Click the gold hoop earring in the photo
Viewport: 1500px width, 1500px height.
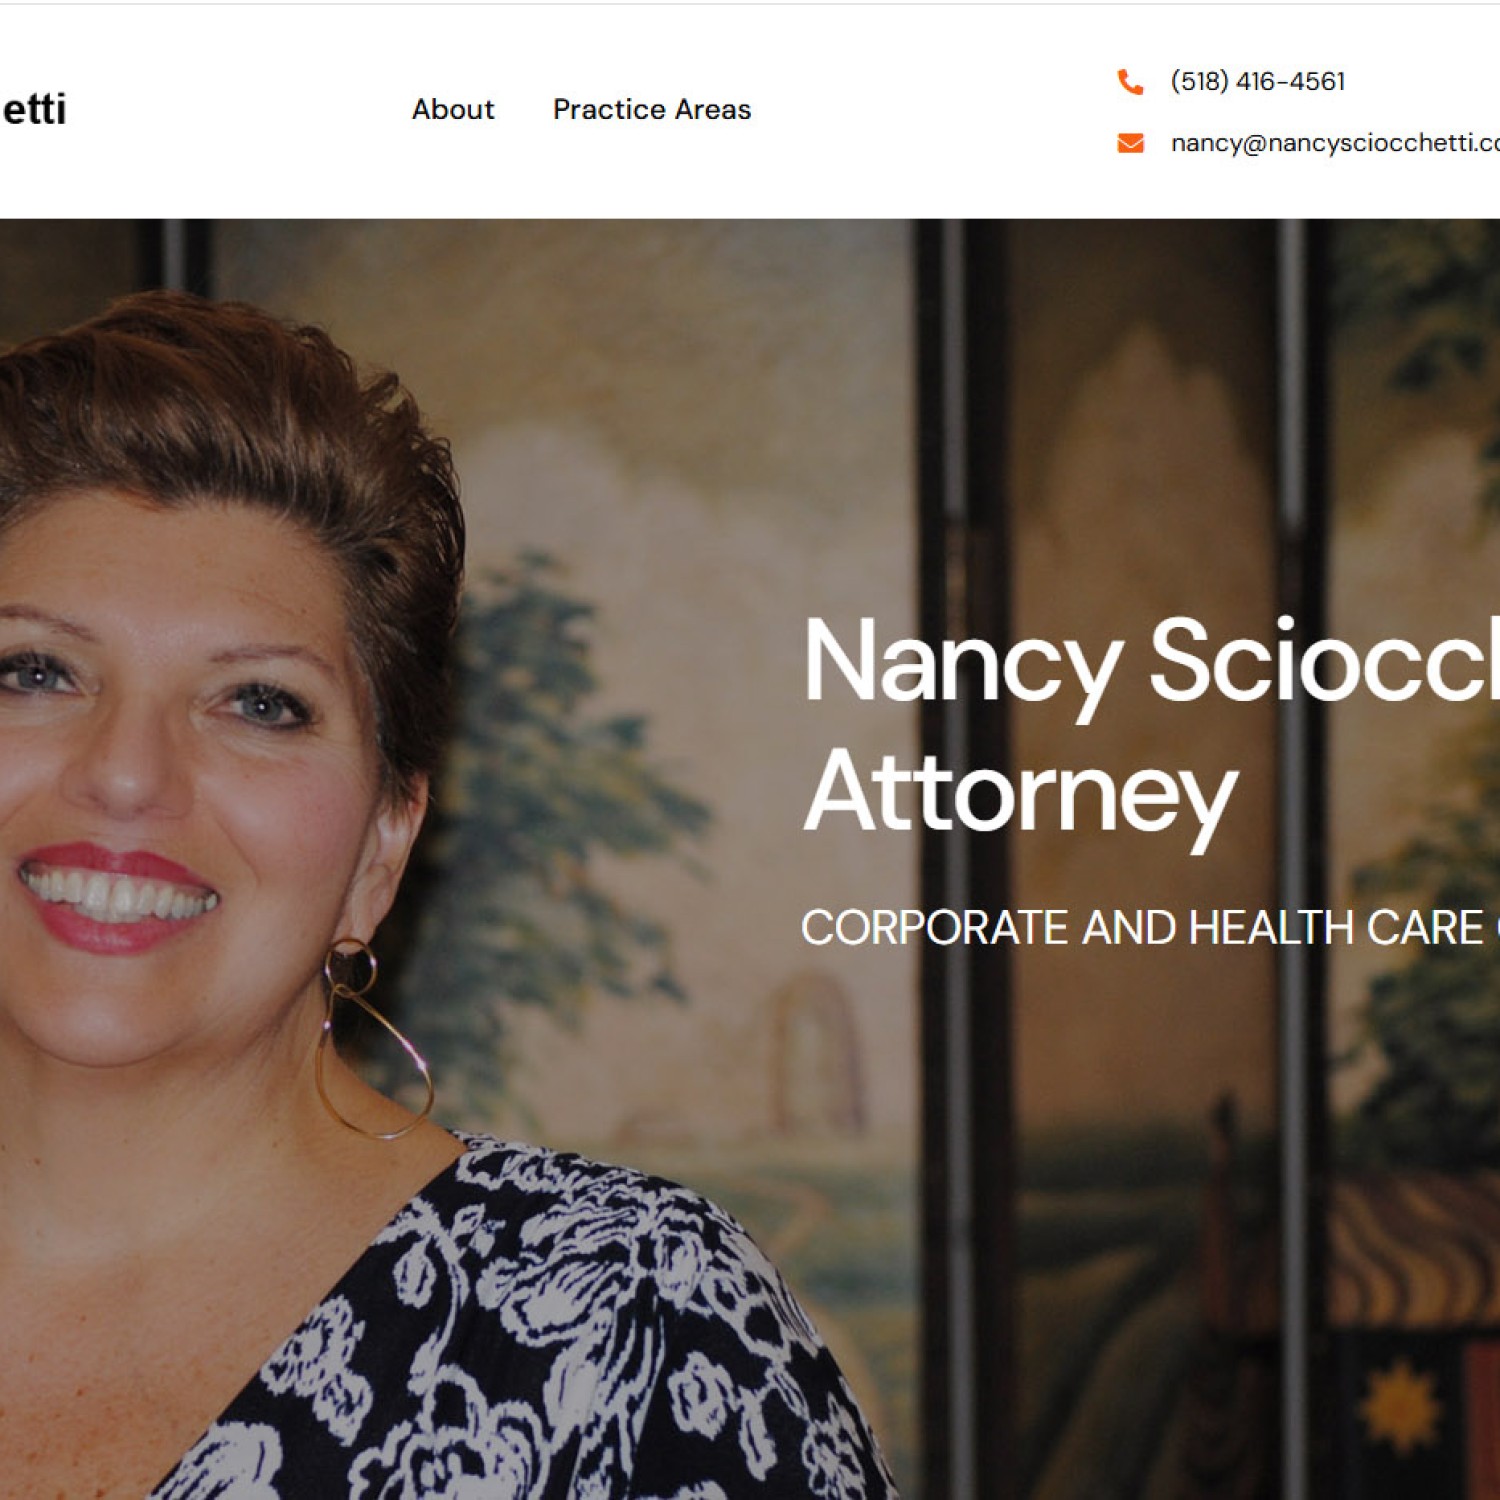click(x=372, y=1040)
